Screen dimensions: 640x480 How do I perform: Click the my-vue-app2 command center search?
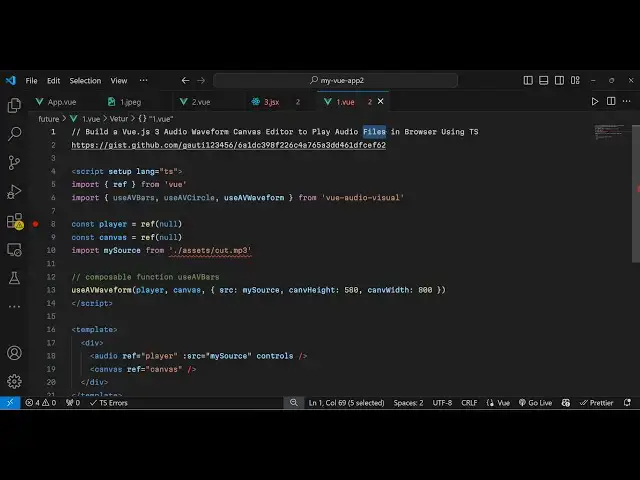click(336, 80)
